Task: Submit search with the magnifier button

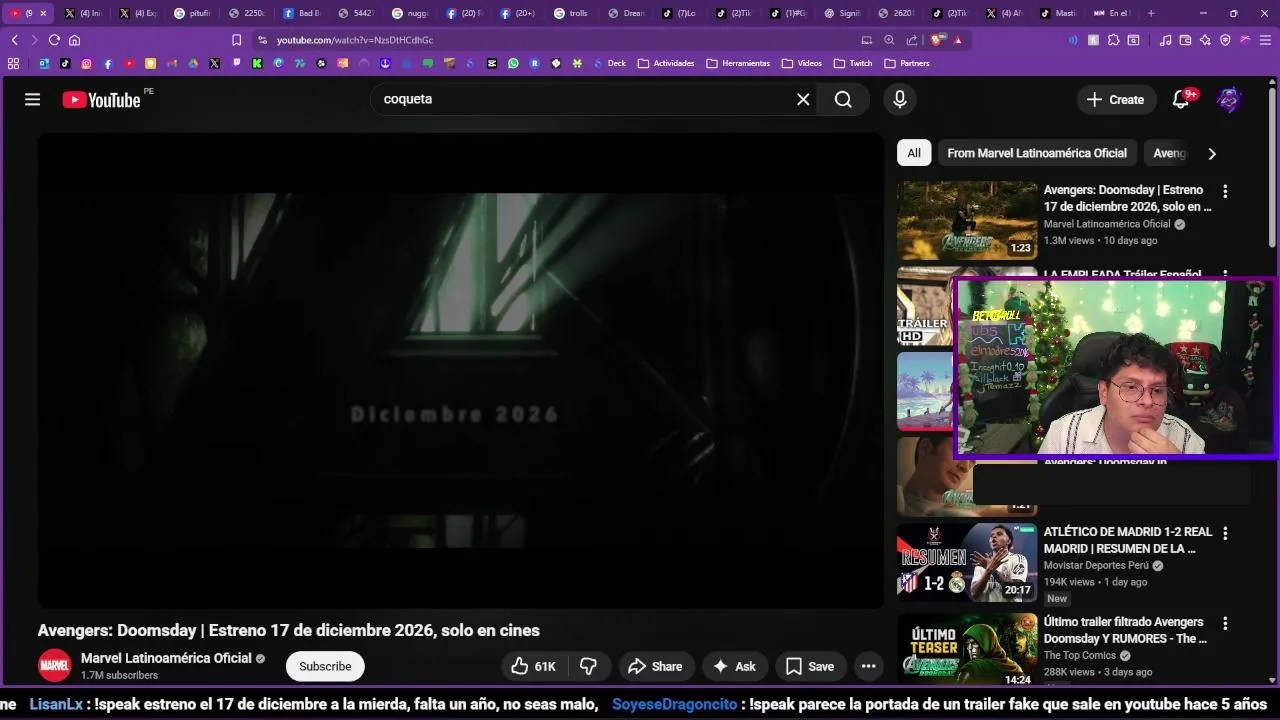Action: pos(843,99)
